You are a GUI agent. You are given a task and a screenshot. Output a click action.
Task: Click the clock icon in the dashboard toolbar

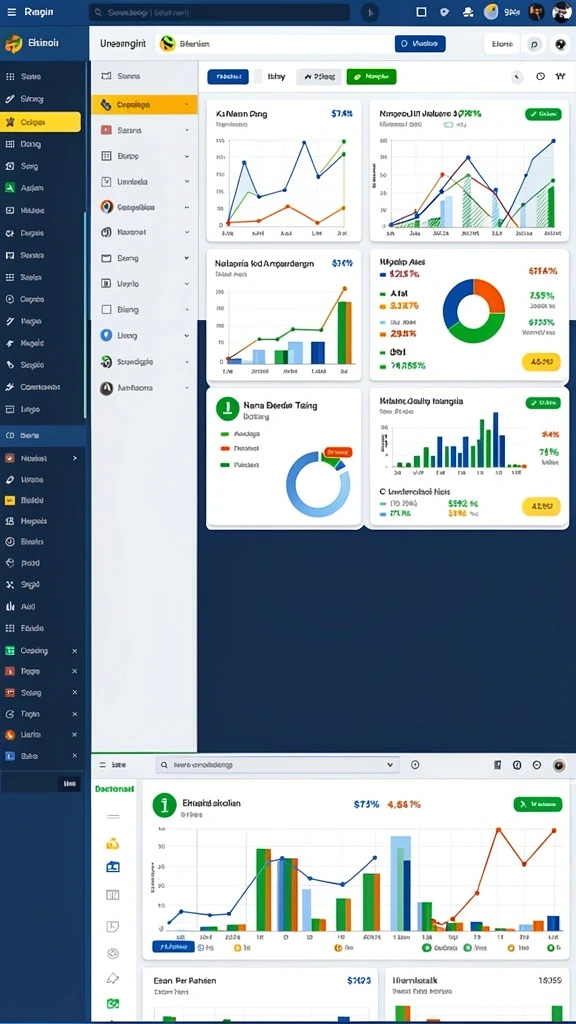540,76
